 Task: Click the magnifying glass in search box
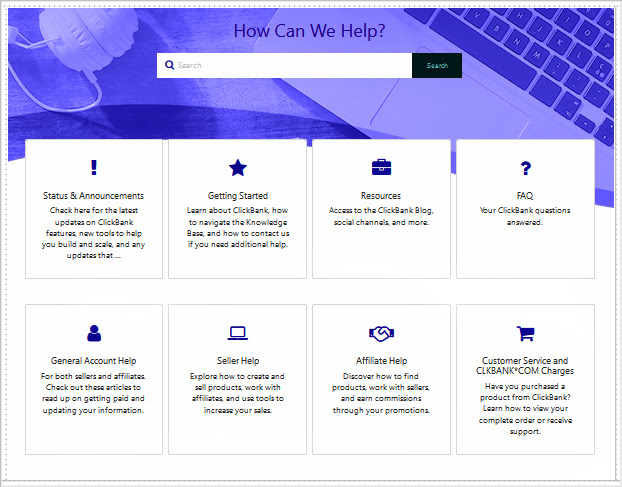click(x=169, y=65)
